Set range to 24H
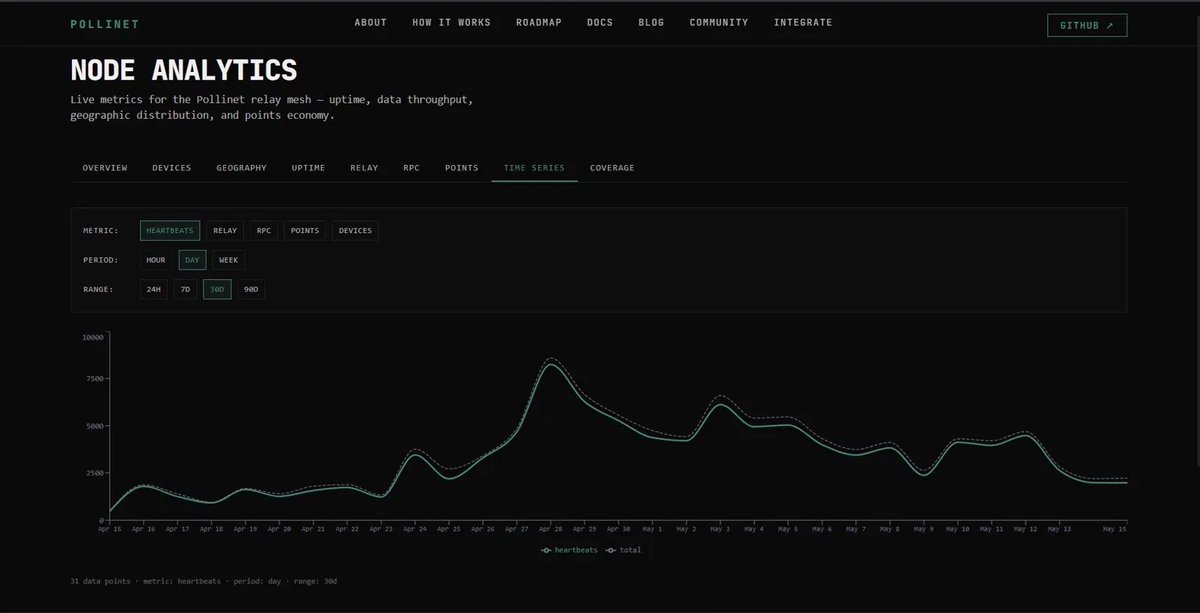The height and width of the screenshot is (613, 1200). [153, 289]
